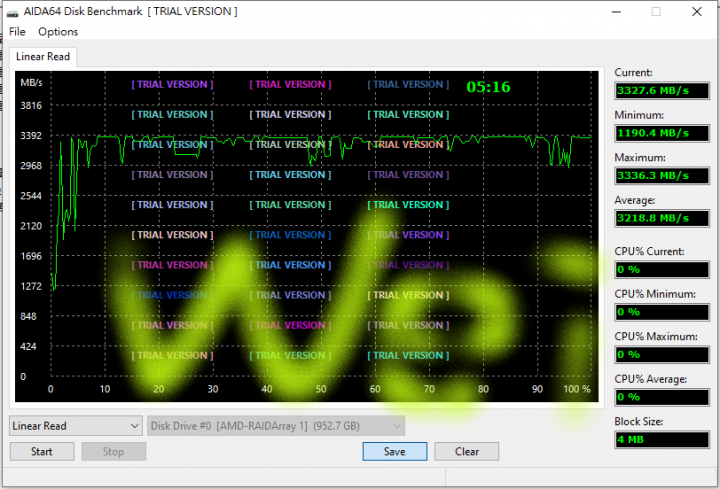Click the Block Size 4 MB value

(x=662, y=439)
